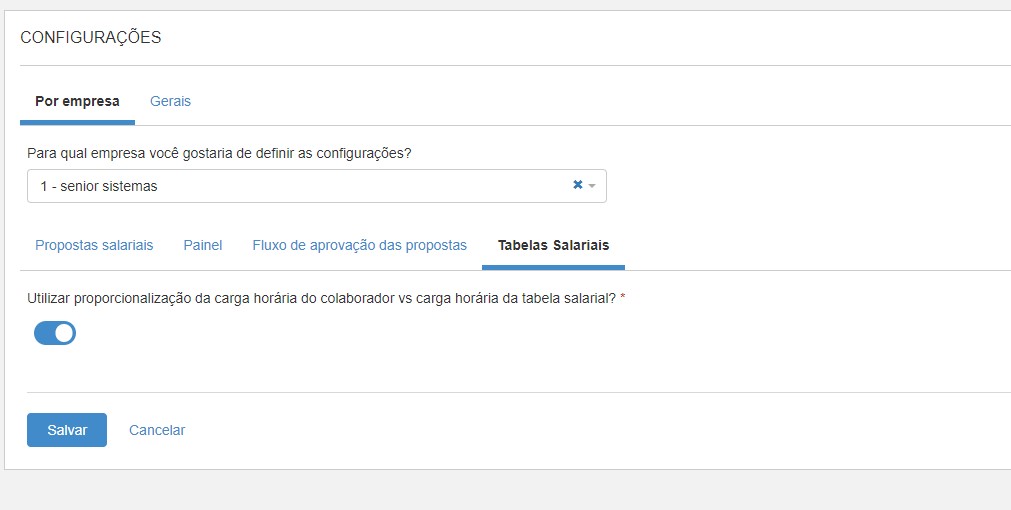Viewport: 1011px width, 510px height.
Task: Open Fluxo de aprovação das propostas tab
Action: [x=360, y=245]
